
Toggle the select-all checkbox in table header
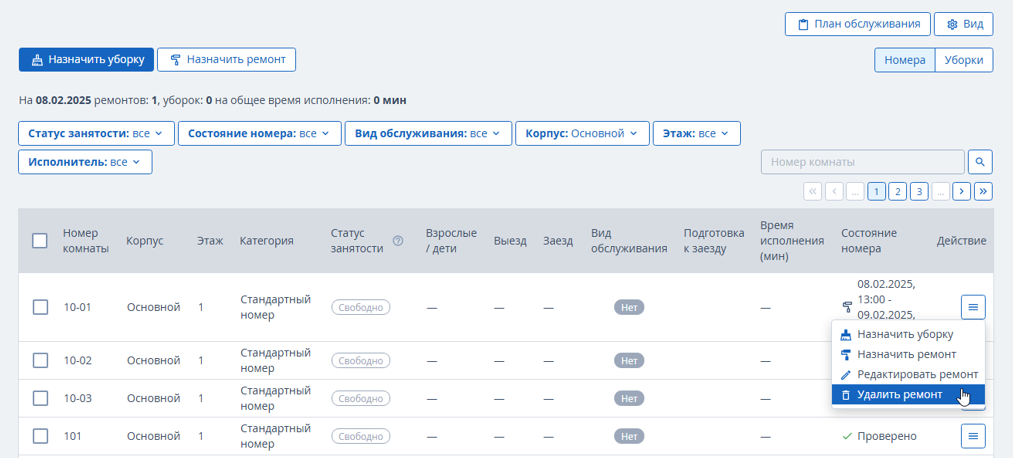(x=40, y=241)
